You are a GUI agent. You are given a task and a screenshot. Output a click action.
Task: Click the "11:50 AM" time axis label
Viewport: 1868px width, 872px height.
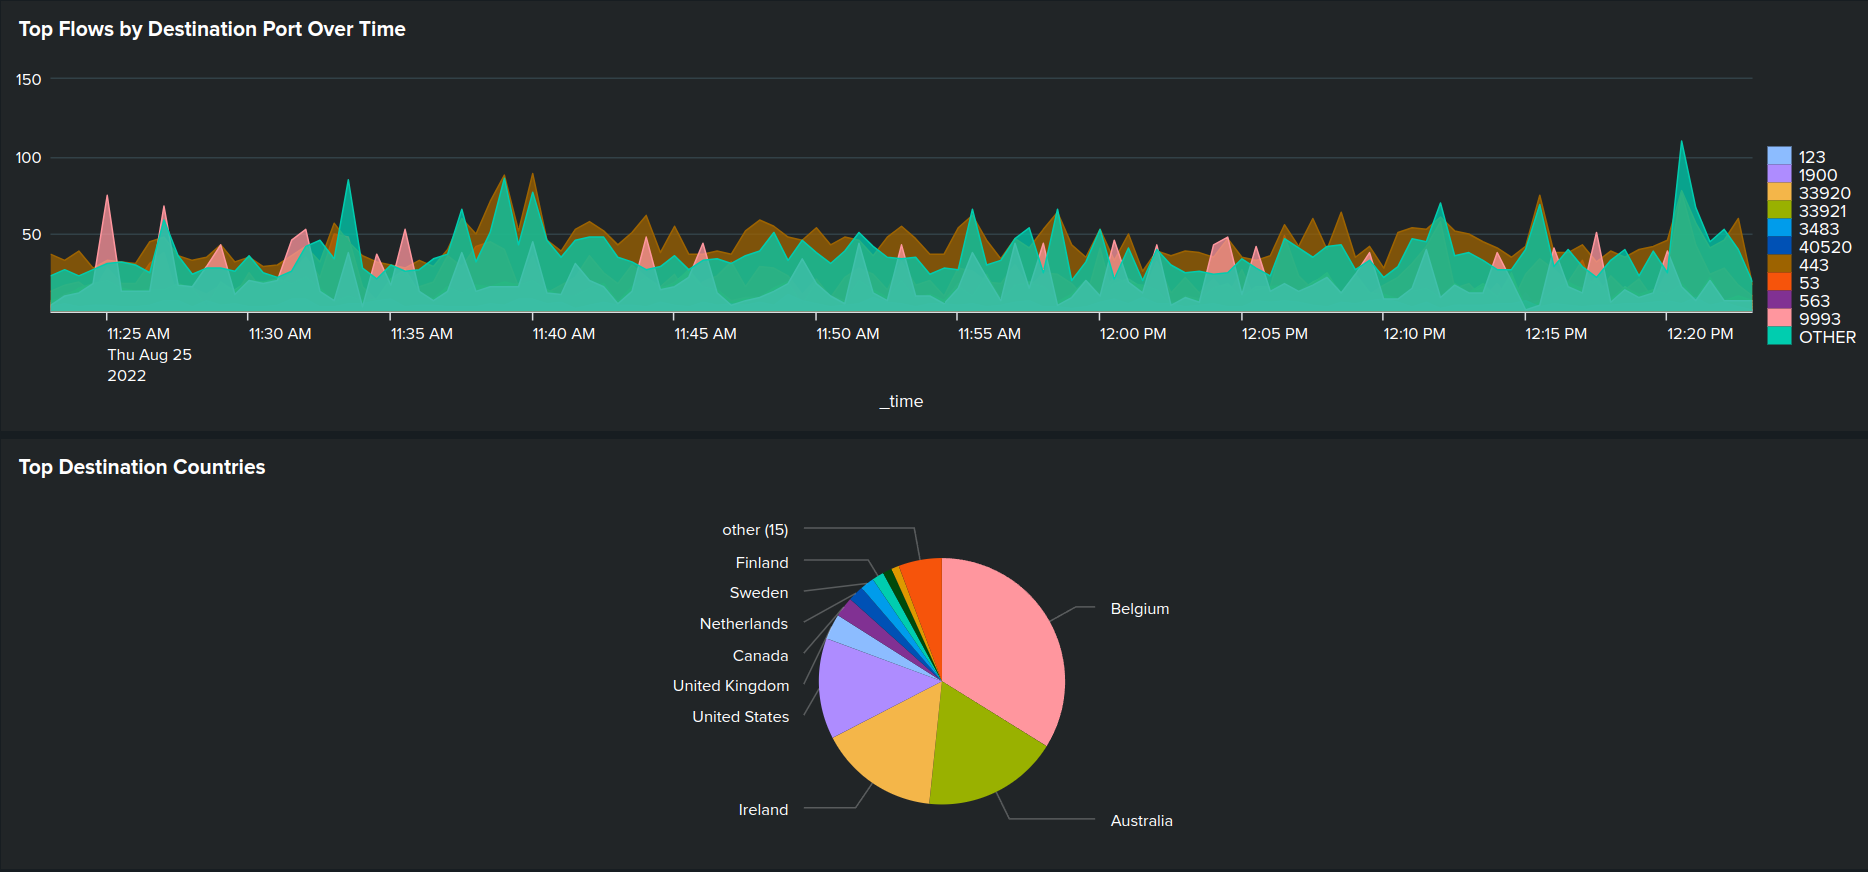848,334
